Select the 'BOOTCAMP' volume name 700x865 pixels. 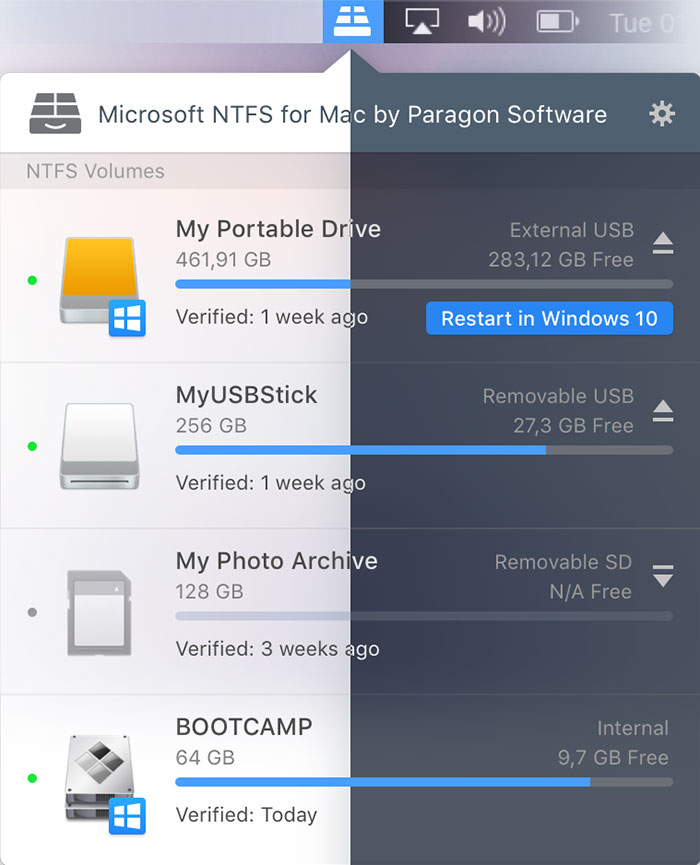point(244,727)
